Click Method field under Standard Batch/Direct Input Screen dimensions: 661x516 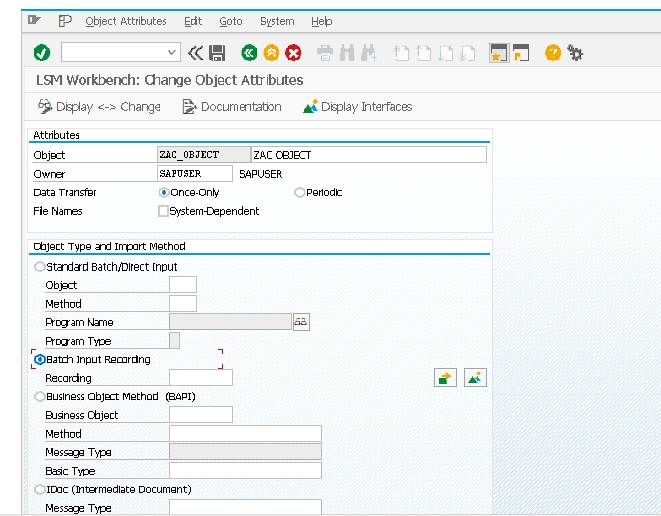coord(183,304)
